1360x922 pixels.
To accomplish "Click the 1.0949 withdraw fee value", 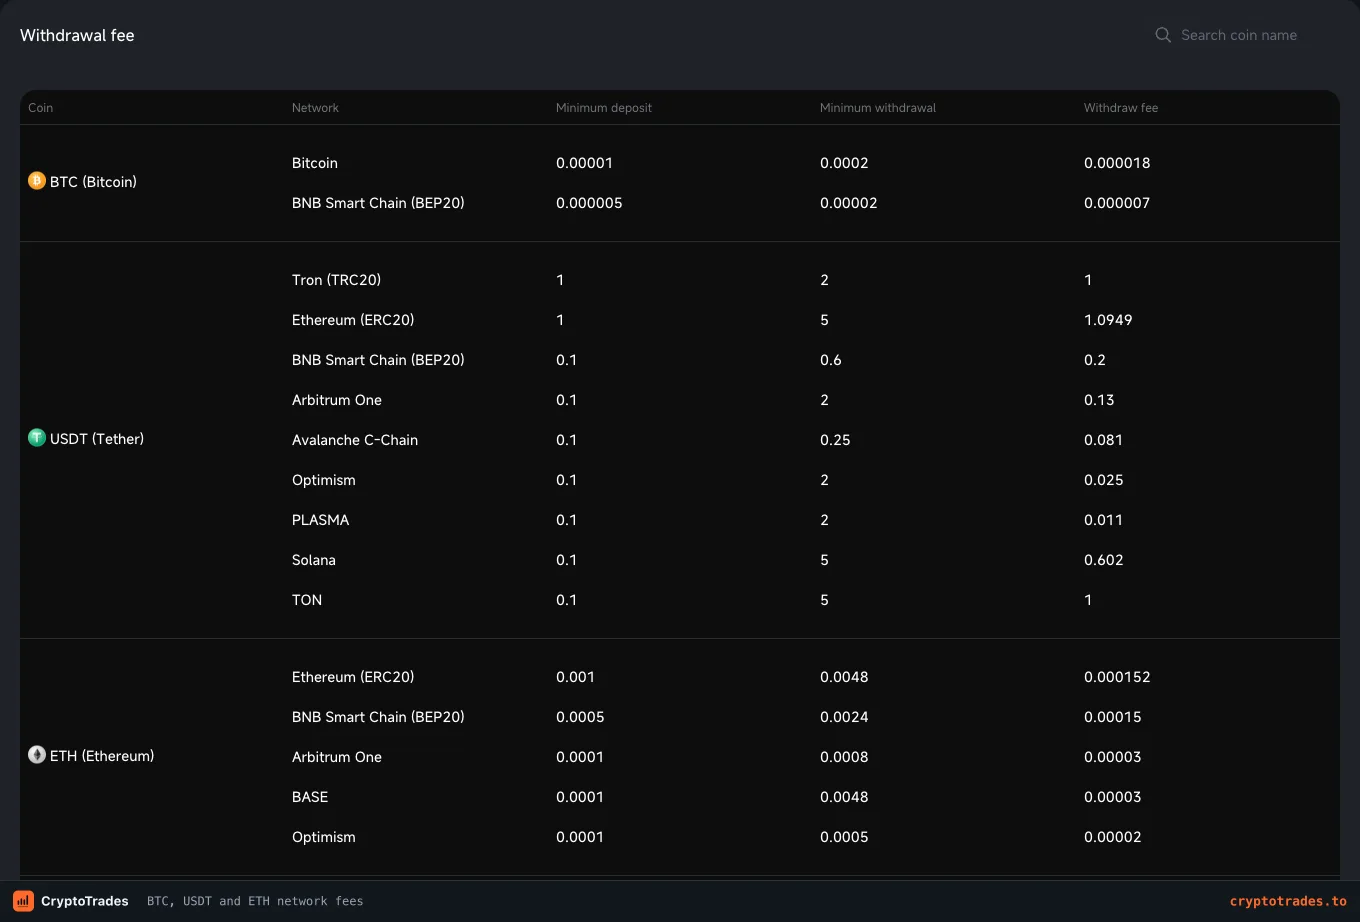I will [x=1108, y=320].
